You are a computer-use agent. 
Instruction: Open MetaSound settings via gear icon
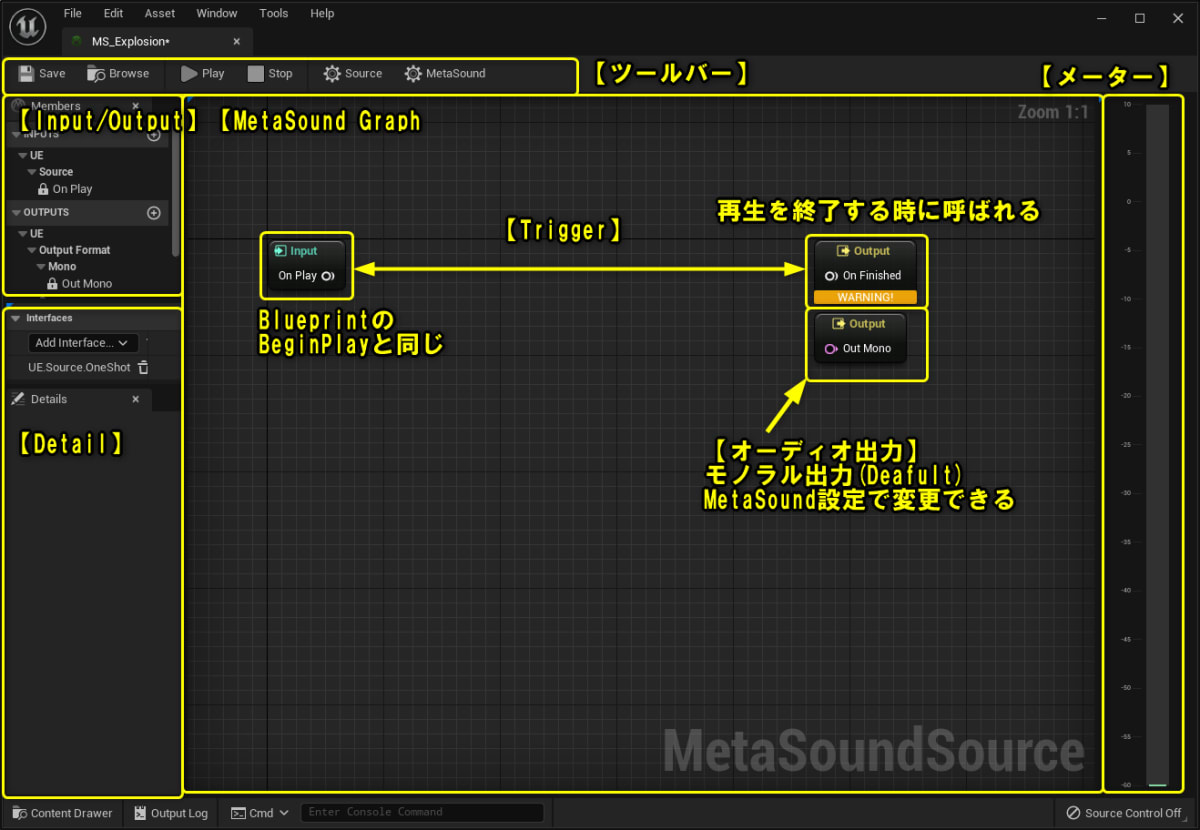(x=411, y=73)
